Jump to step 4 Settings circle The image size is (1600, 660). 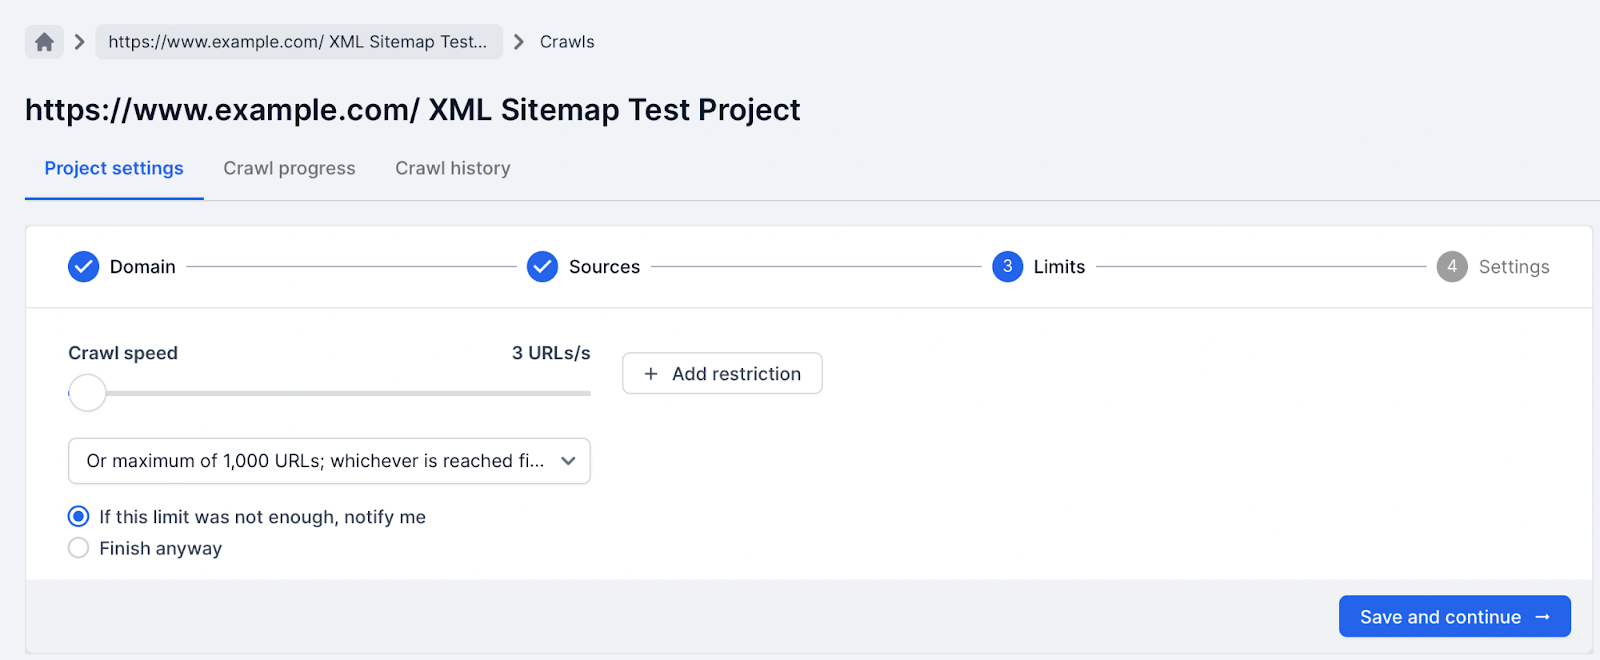(x=1452, y=267)
